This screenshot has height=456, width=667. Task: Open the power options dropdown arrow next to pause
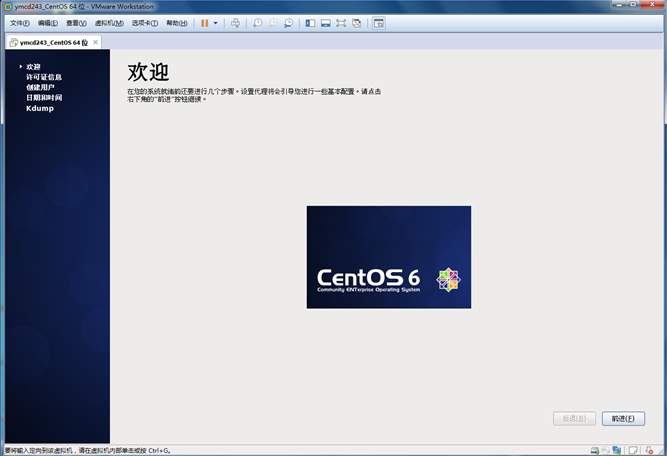click(215, 23)
